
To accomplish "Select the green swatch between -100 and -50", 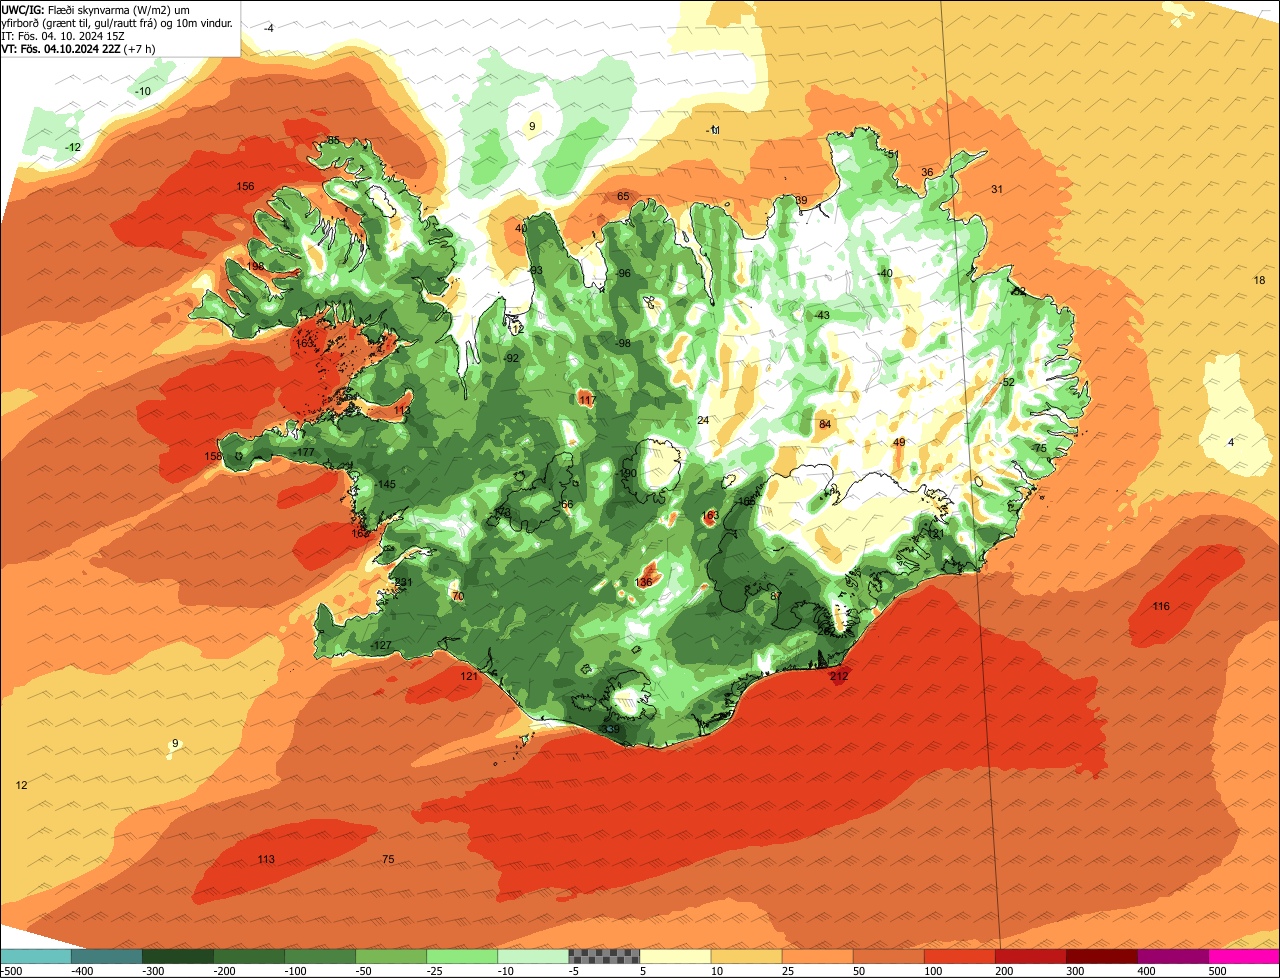I will tap(320, 956).
